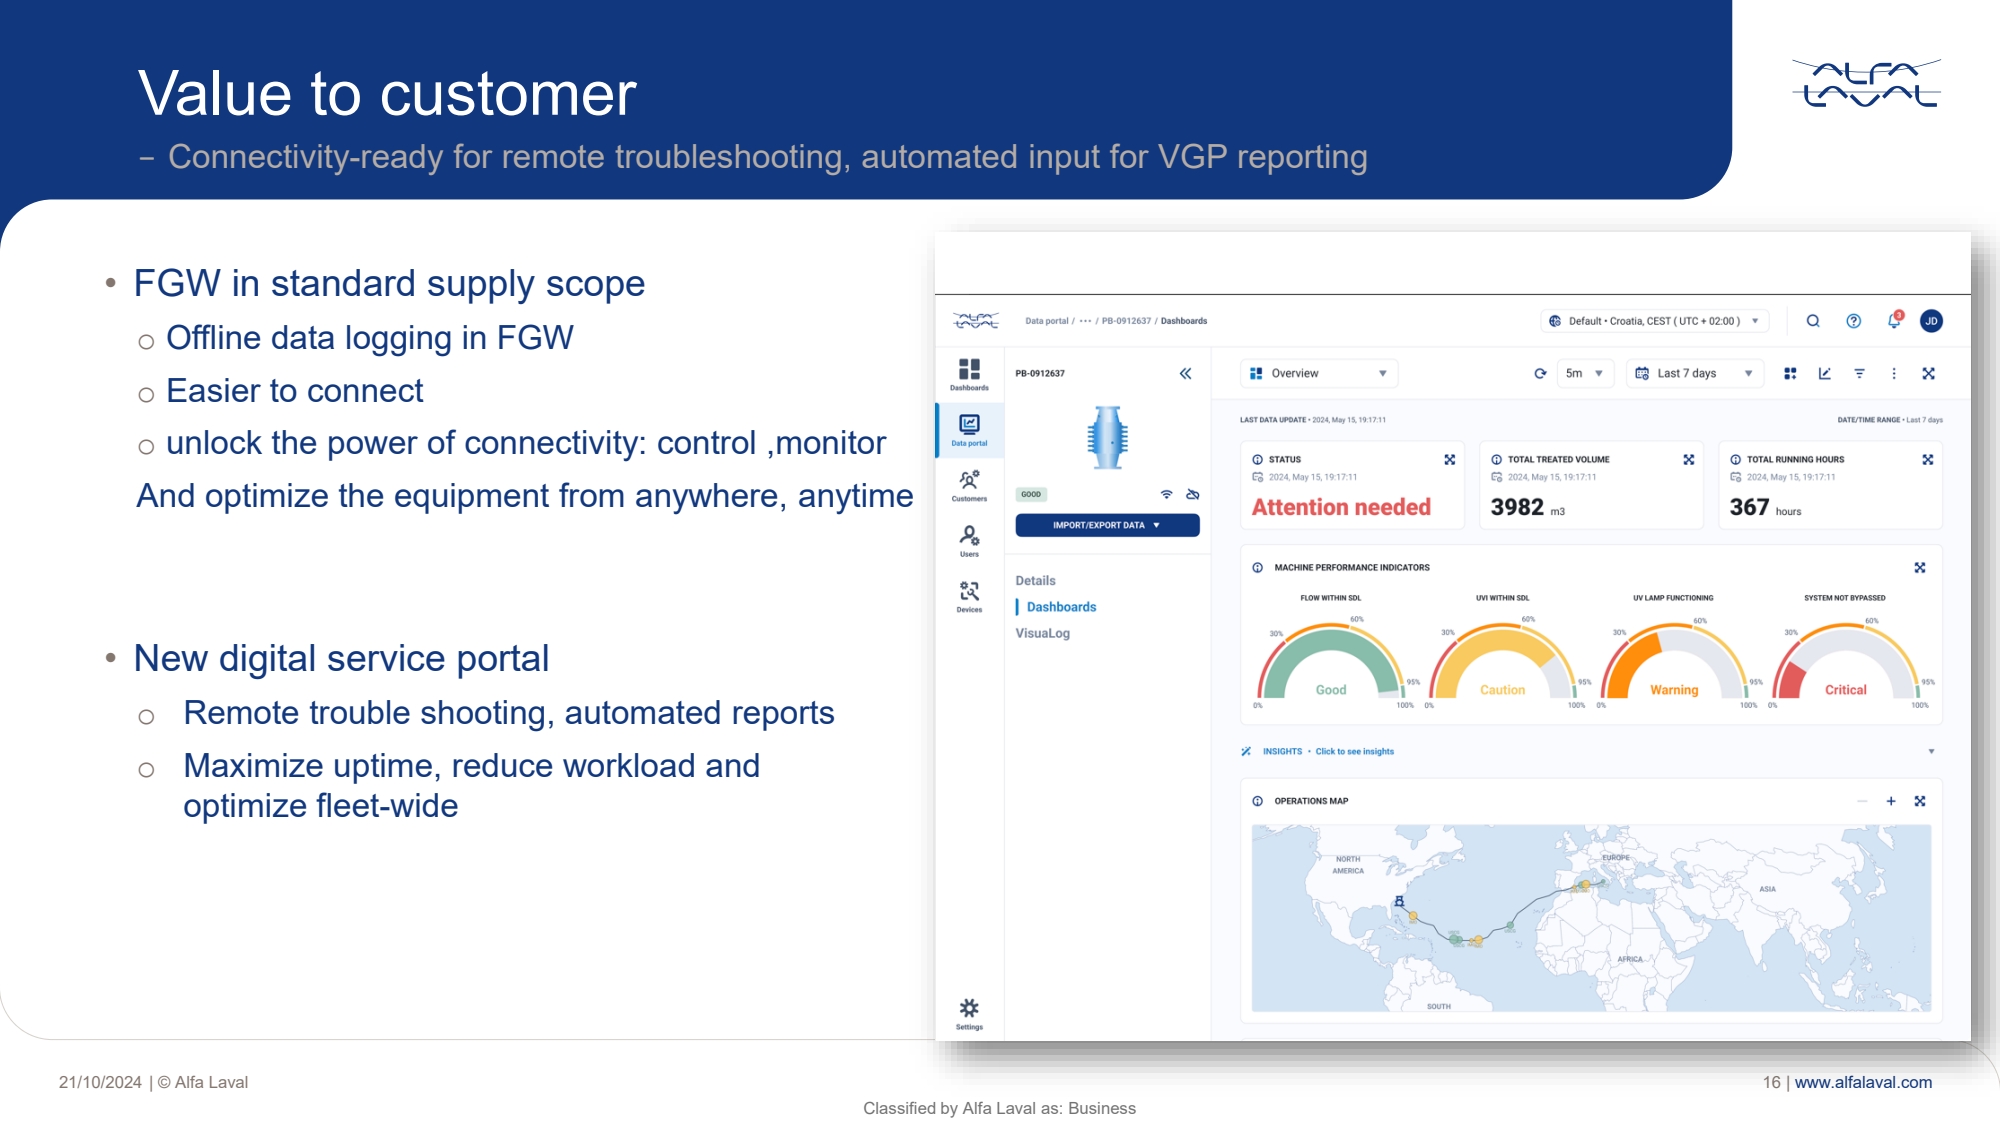Screen dimensions: 2000x1125
Task: Click the notification bell icon
Action: click(x=1893, y=321)
